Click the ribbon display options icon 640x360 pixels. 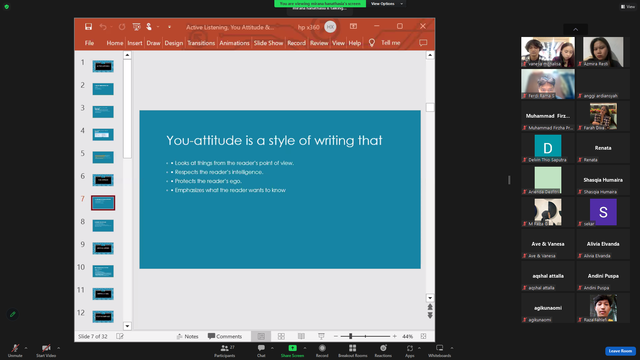[353, 27]
